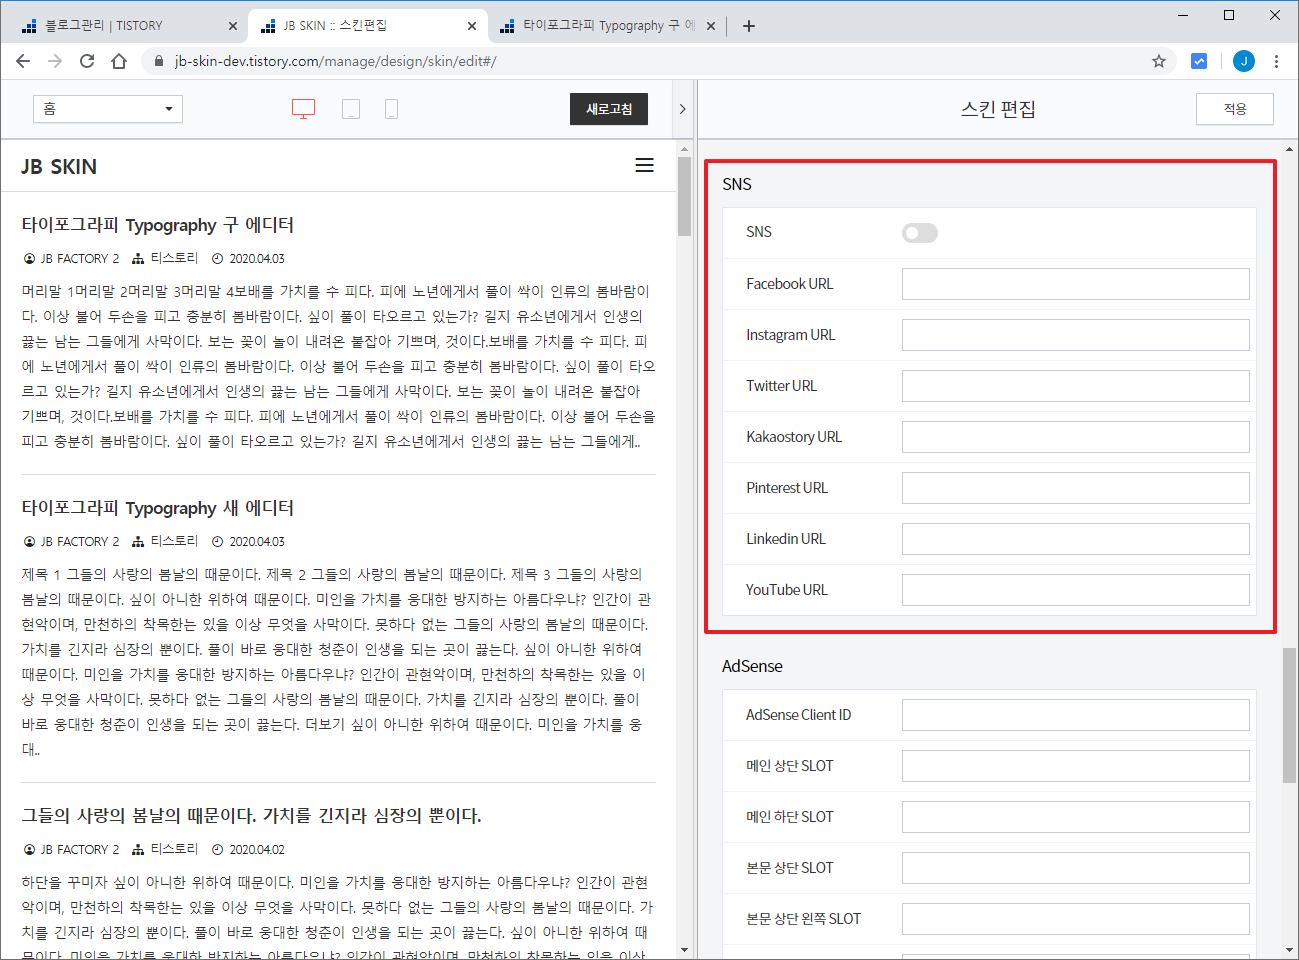Focus the Pinterest URL input field
Viewport: 1299px width, 960px height.
pos(1076,488)
